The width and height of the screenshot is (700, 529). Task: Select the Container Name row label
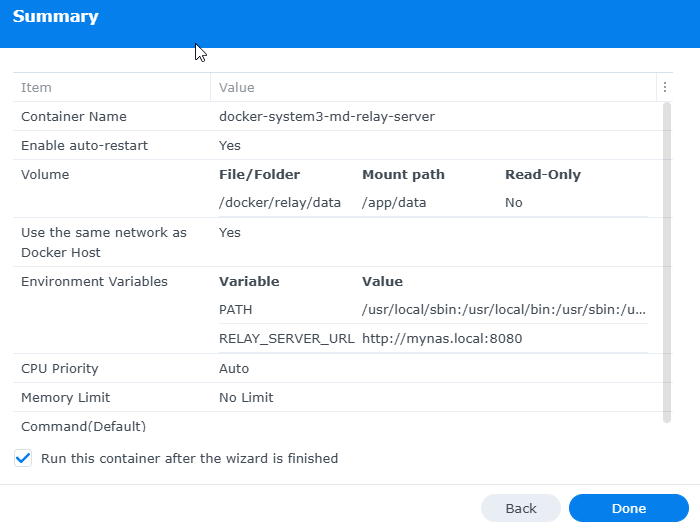(74, 117)
